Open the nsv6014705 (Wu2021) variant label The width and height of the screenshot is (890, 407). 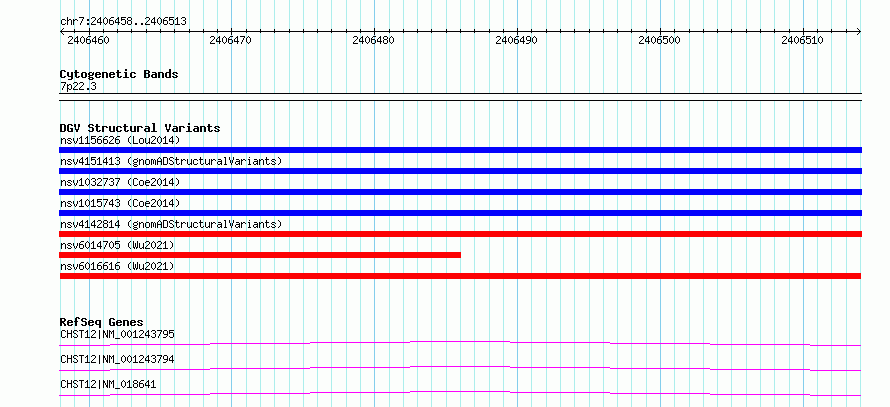pos(117,245)
